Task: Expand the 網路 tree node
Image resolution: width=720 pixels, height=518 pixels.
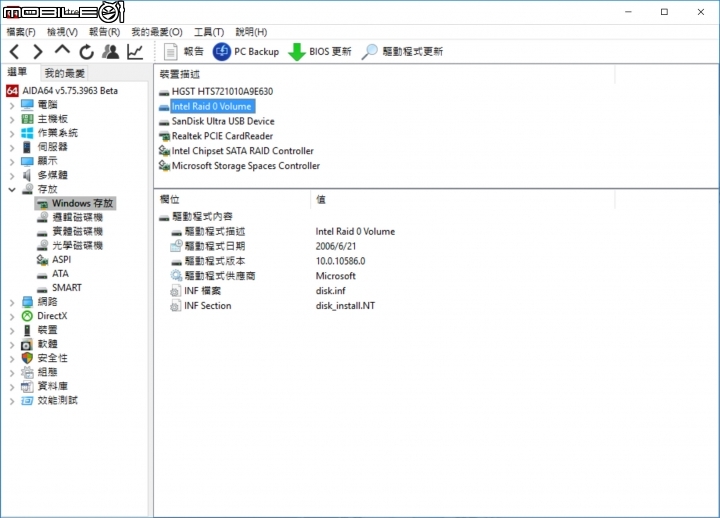Action: (x=12, y=302)
